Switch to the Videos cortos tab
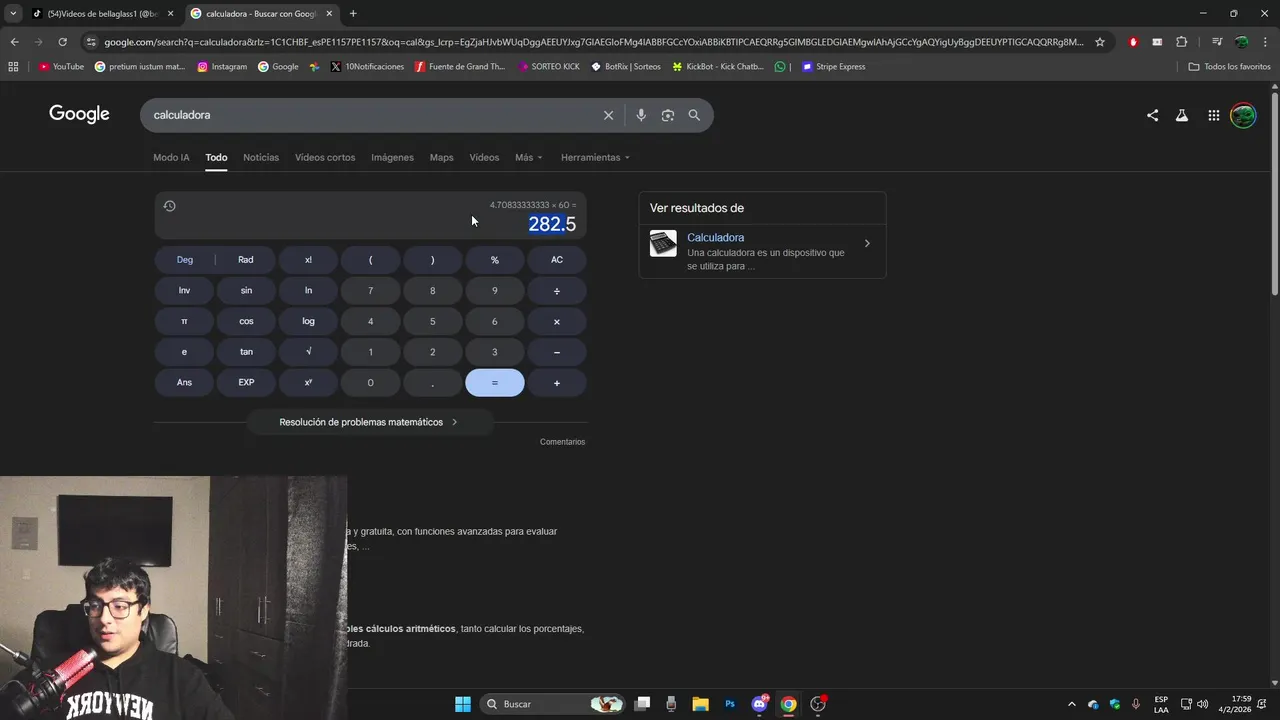The image size is (1280, 720). [x=325, y=158]
